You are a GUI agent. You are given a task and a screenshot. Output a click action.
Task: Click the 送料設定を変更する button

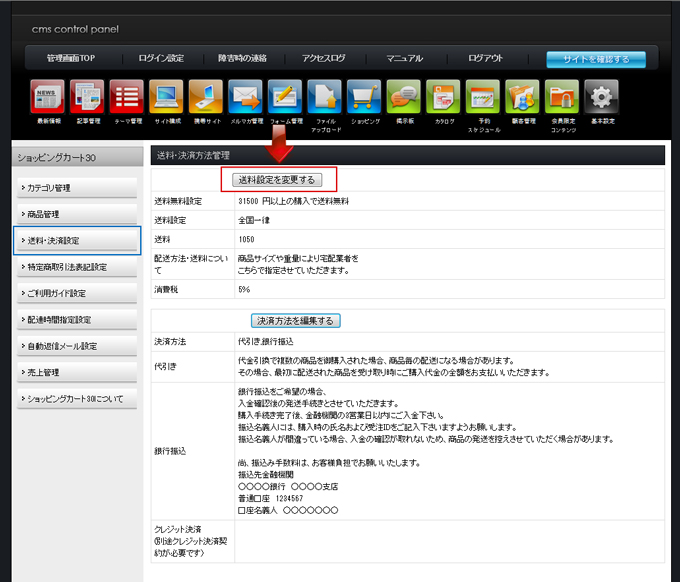[x=276, y=180]
